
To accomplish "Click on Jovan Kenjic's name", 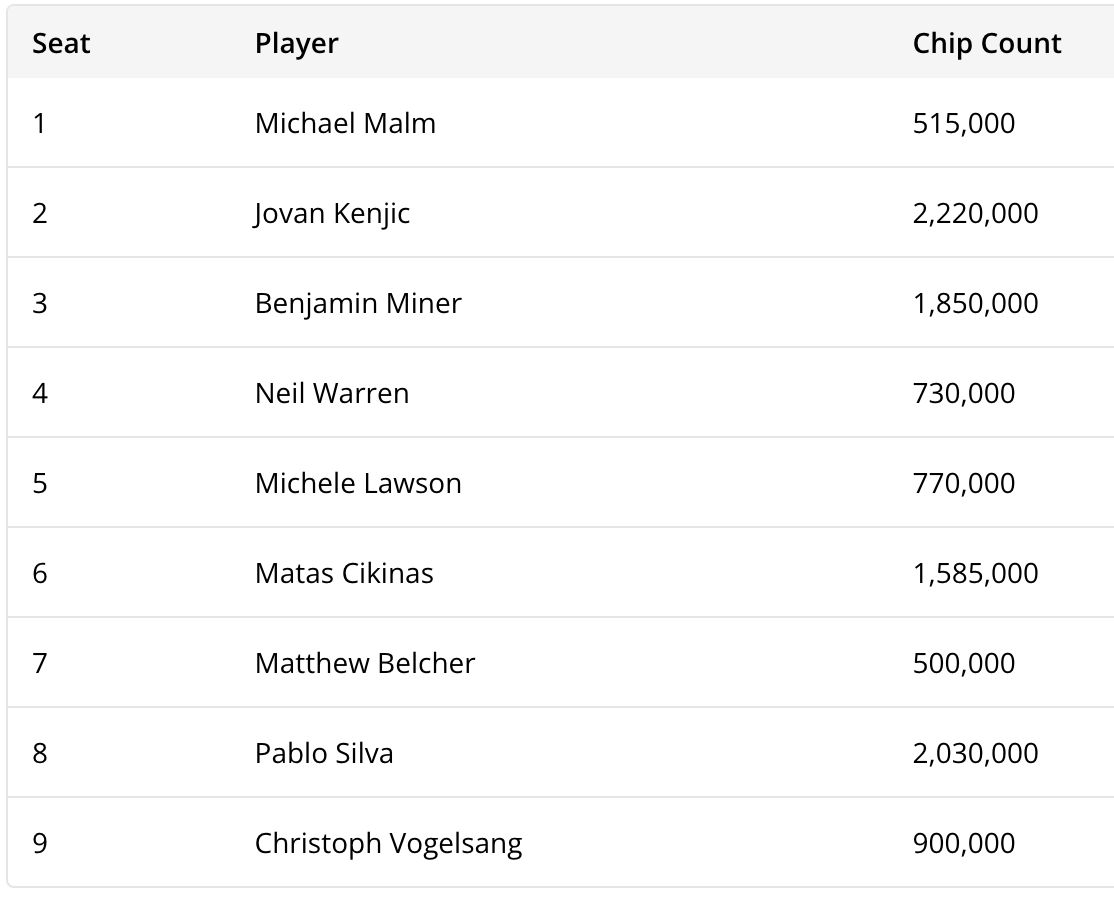I will [332, 214].
